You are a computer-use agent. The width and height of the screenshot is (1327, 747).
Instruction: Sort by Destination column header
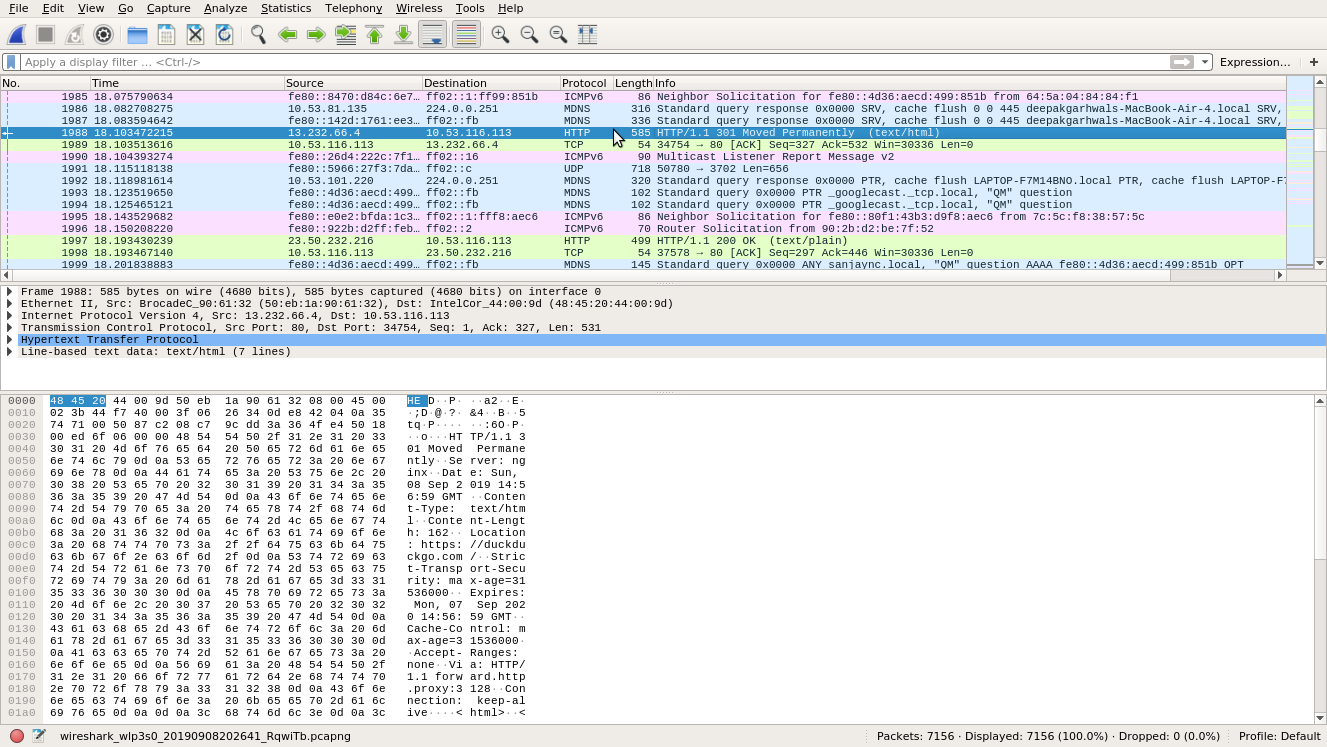(x=491, y=83)
